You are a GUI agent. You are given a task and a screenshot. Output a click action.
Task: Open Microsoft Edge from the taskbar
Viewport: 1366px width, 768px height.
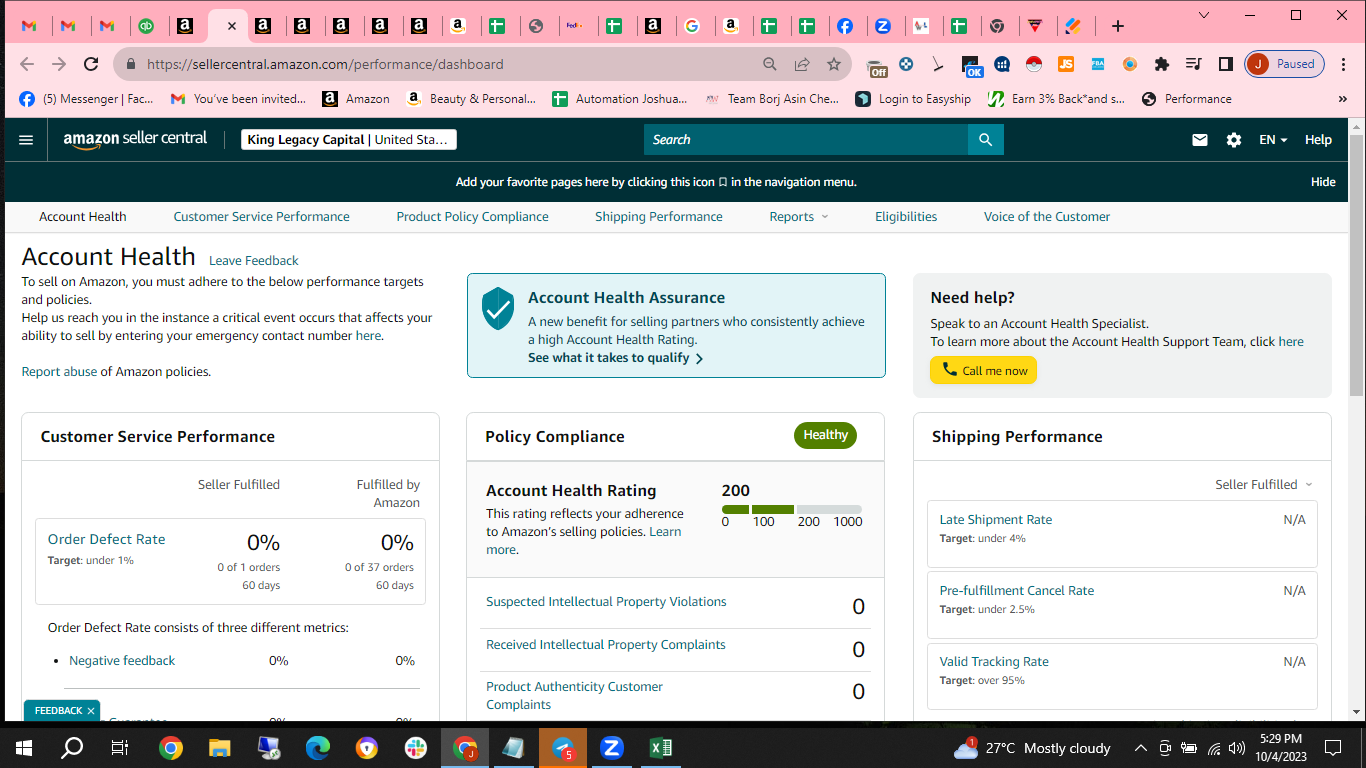(318, 748)
